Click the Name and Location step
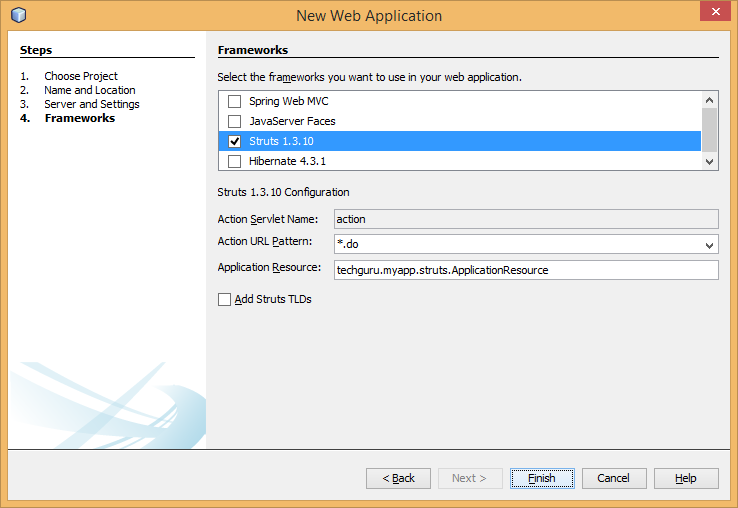The image size is (738, 508). click(90, 90)
